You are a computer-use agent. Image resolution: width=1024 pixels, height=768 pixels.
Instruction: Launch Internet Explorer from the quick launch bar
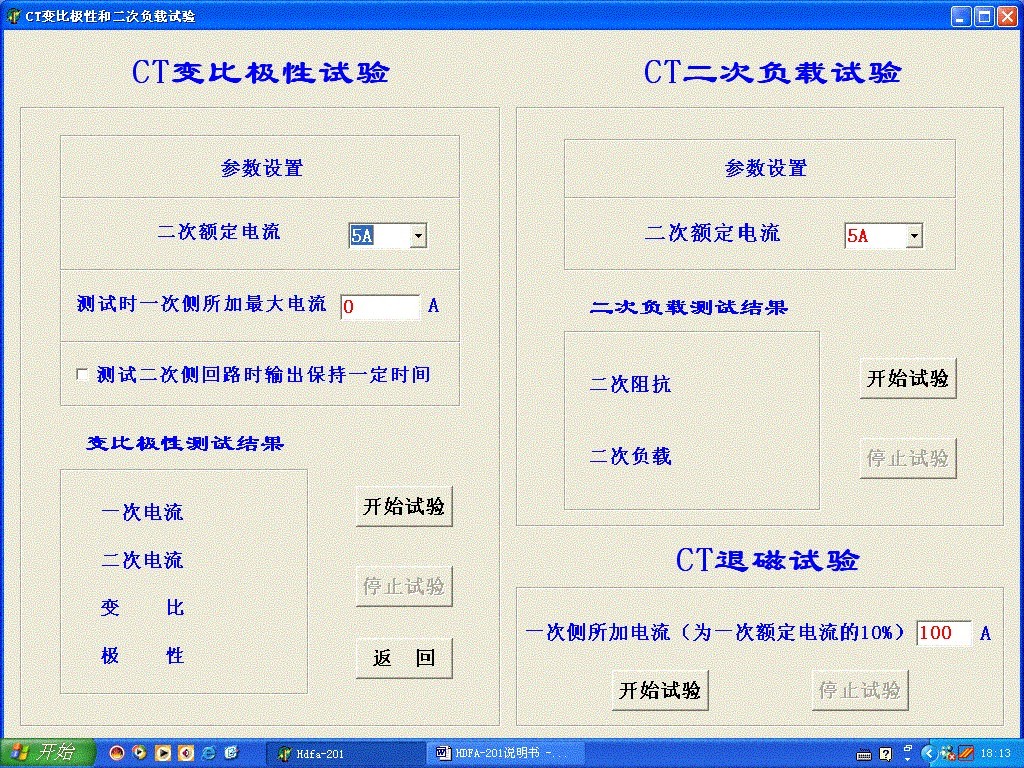(x=208, y=753)
